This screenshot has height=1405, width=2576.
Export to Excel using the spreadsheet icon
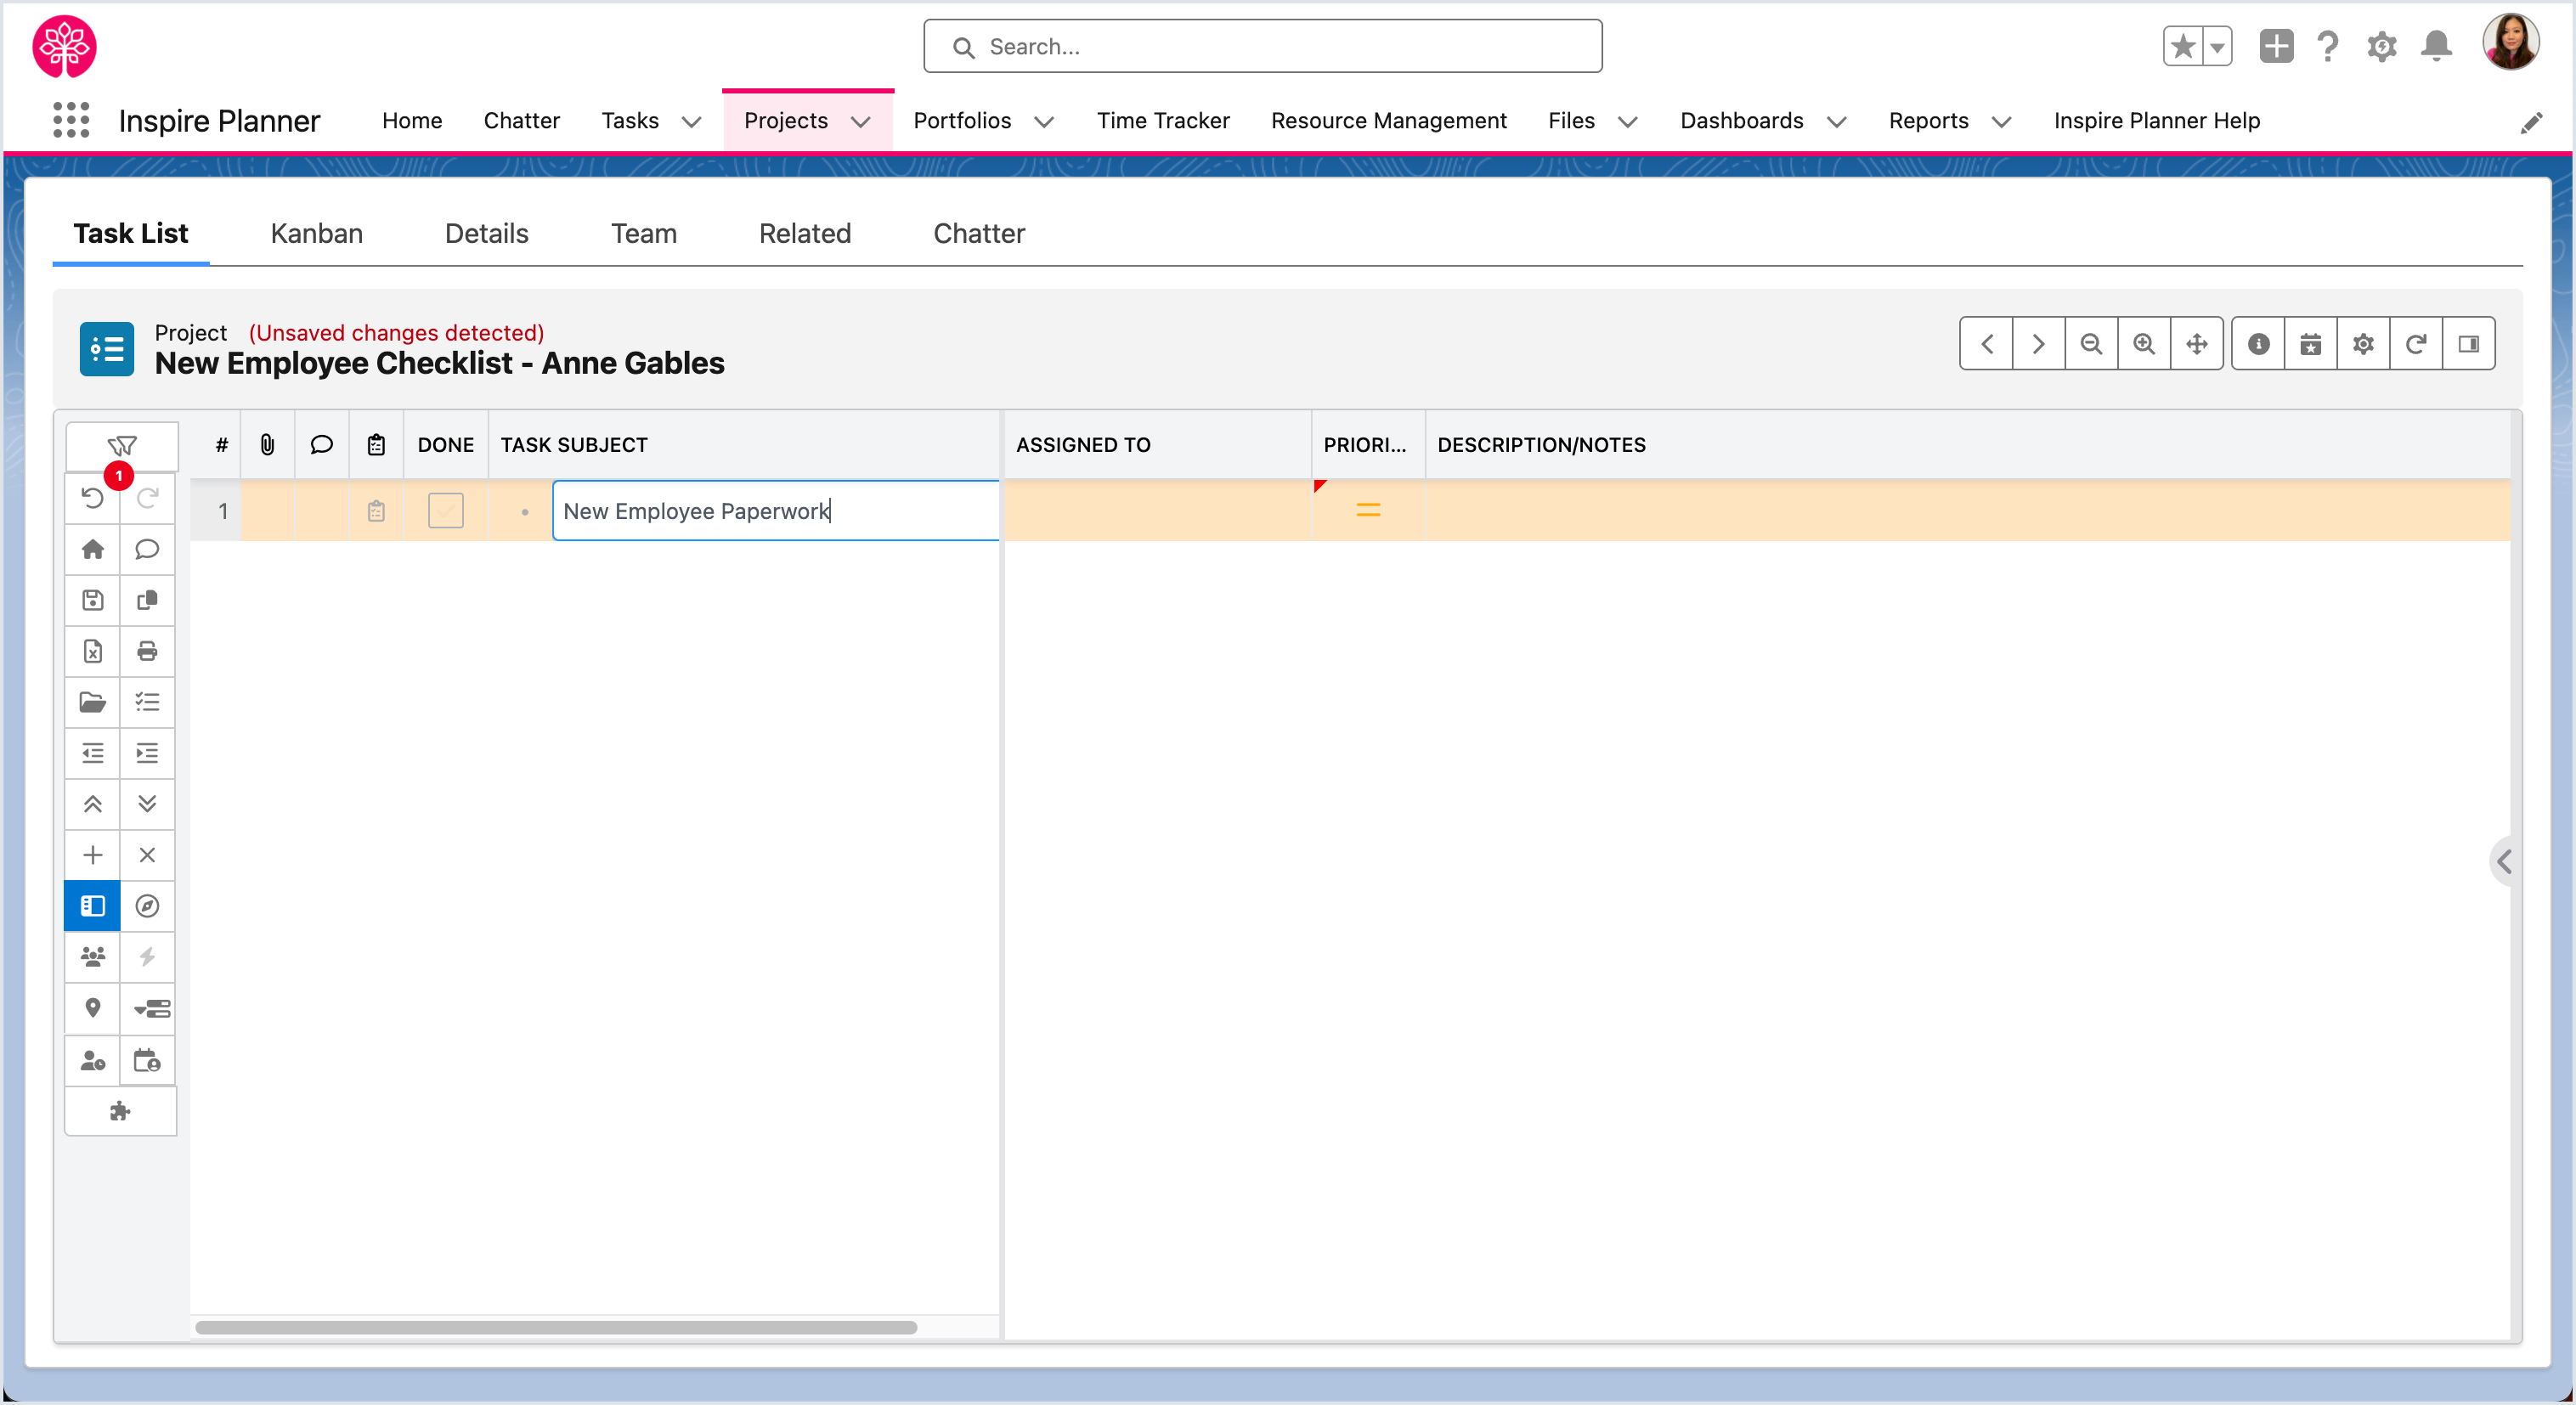(93, 651)
